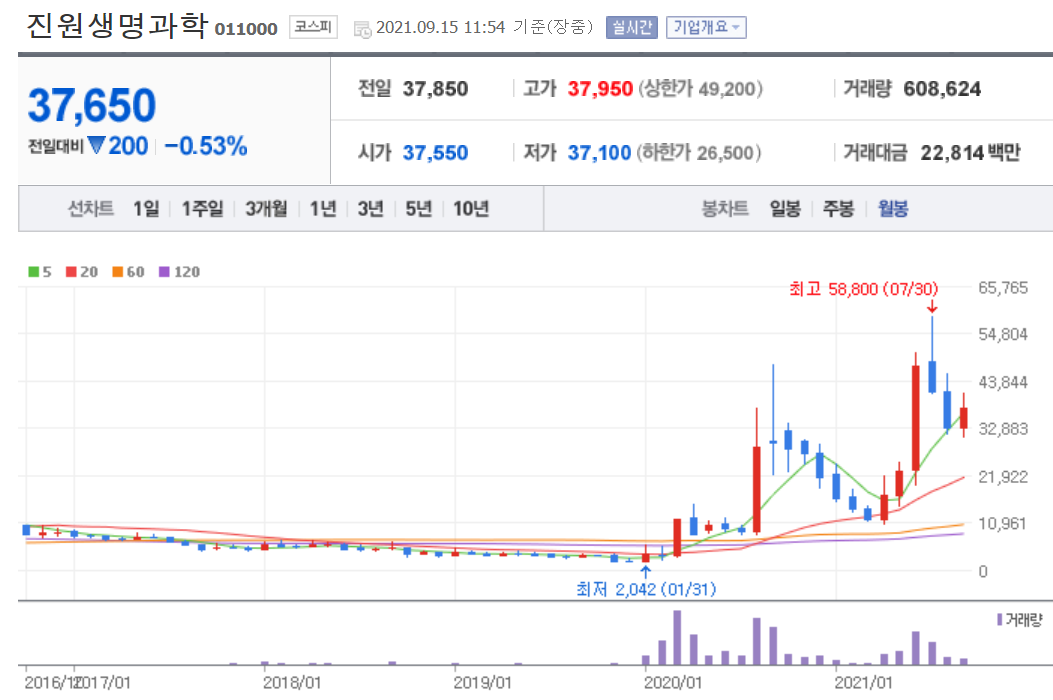Click the 상한가 49,200 text

(x=700, y=89)
